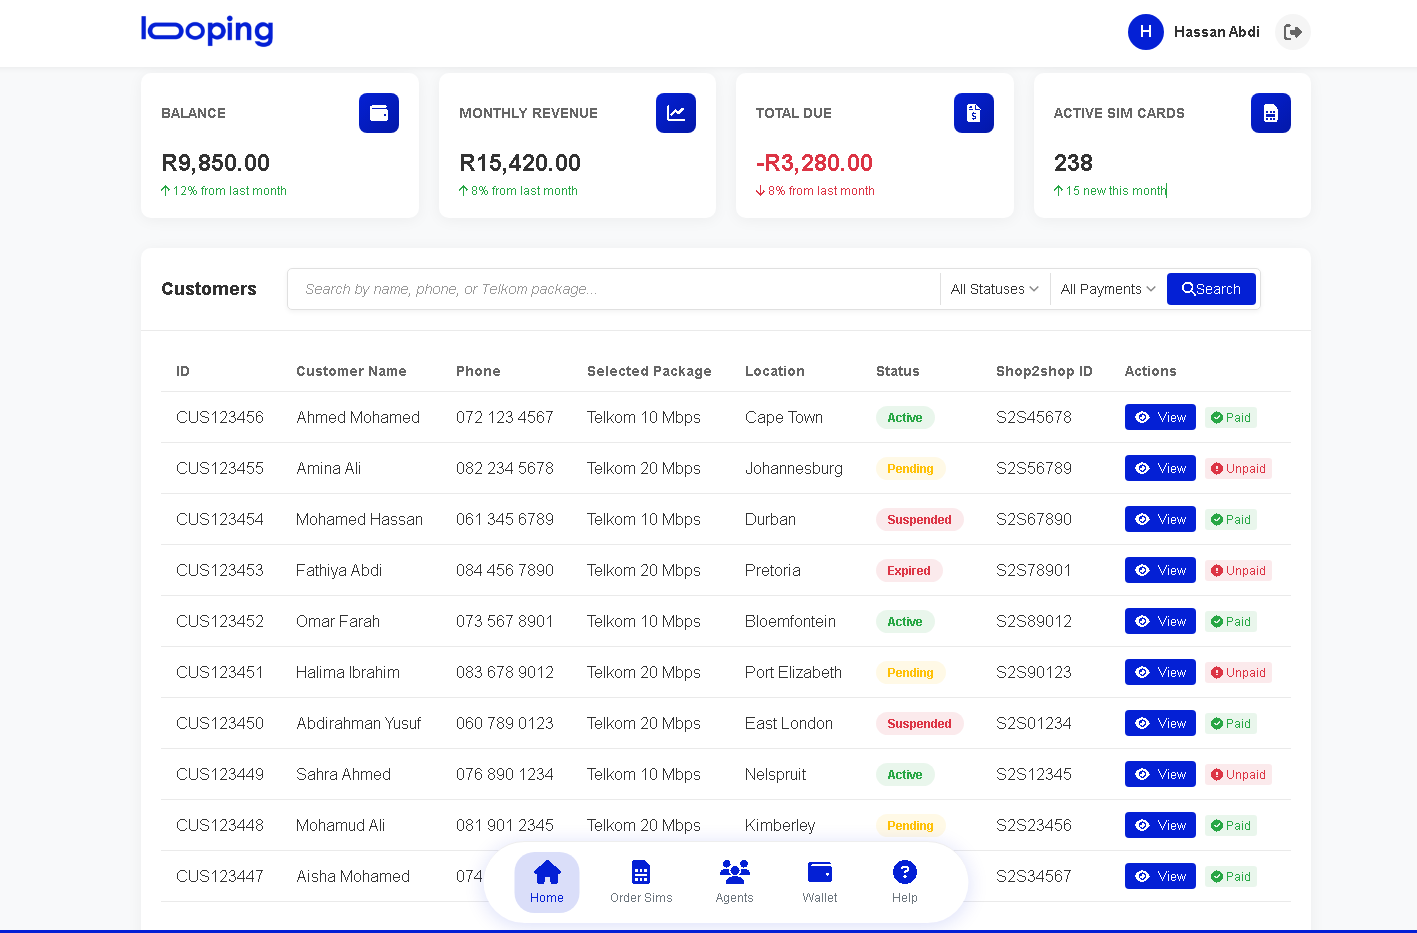1417x933 pixels.
Task: Click the Search button
Action: click(x=1211, y=289)
